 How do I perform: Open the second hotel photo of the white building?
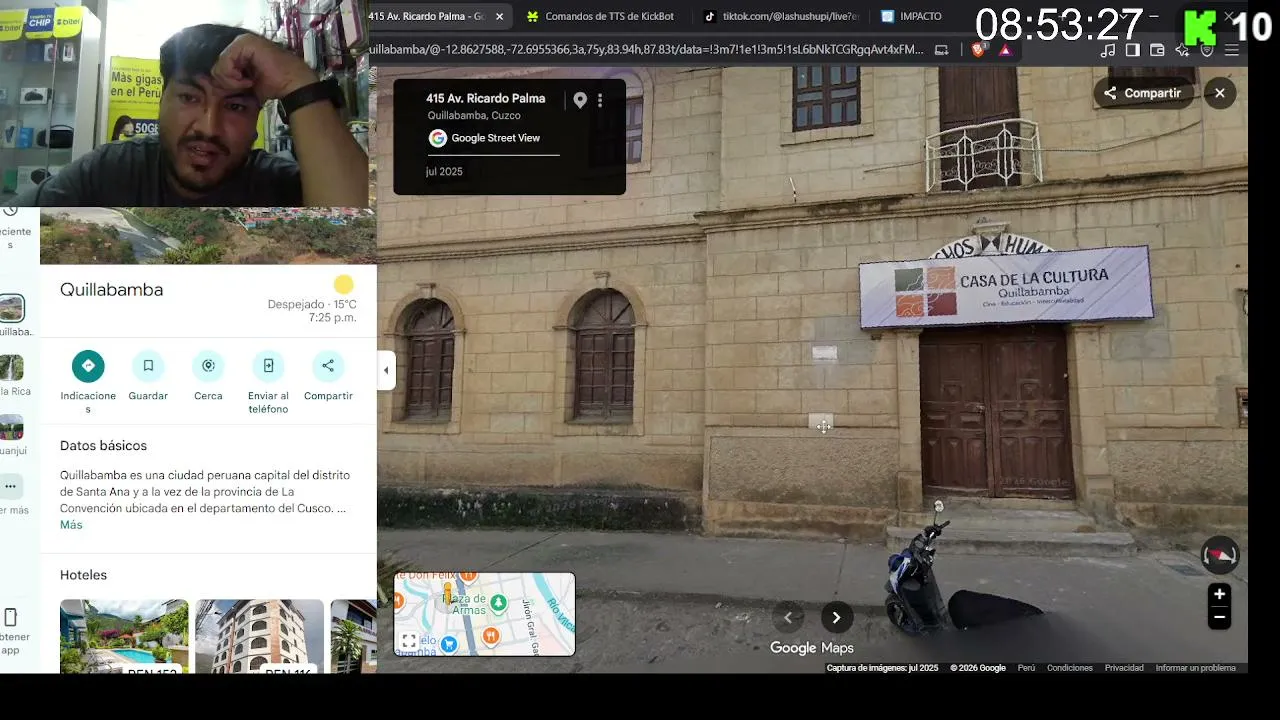[259, 636]
